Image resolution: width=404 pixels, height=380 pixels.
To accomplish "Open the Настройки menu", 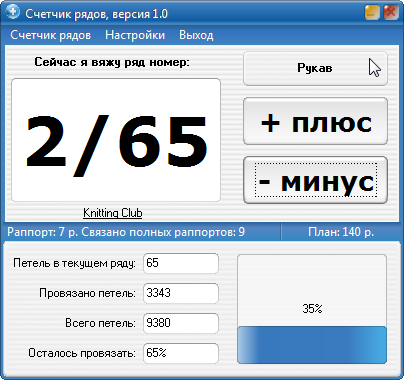I will pos(135,35).
